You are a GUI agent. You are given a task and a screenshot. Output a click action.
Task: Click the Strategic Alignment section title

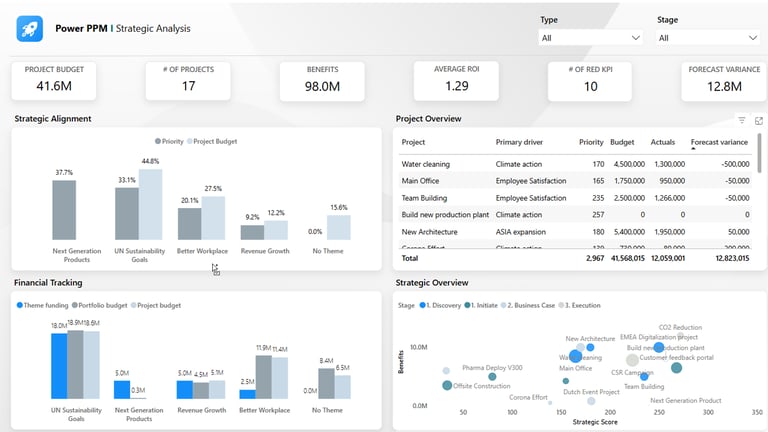pos(53,119)
